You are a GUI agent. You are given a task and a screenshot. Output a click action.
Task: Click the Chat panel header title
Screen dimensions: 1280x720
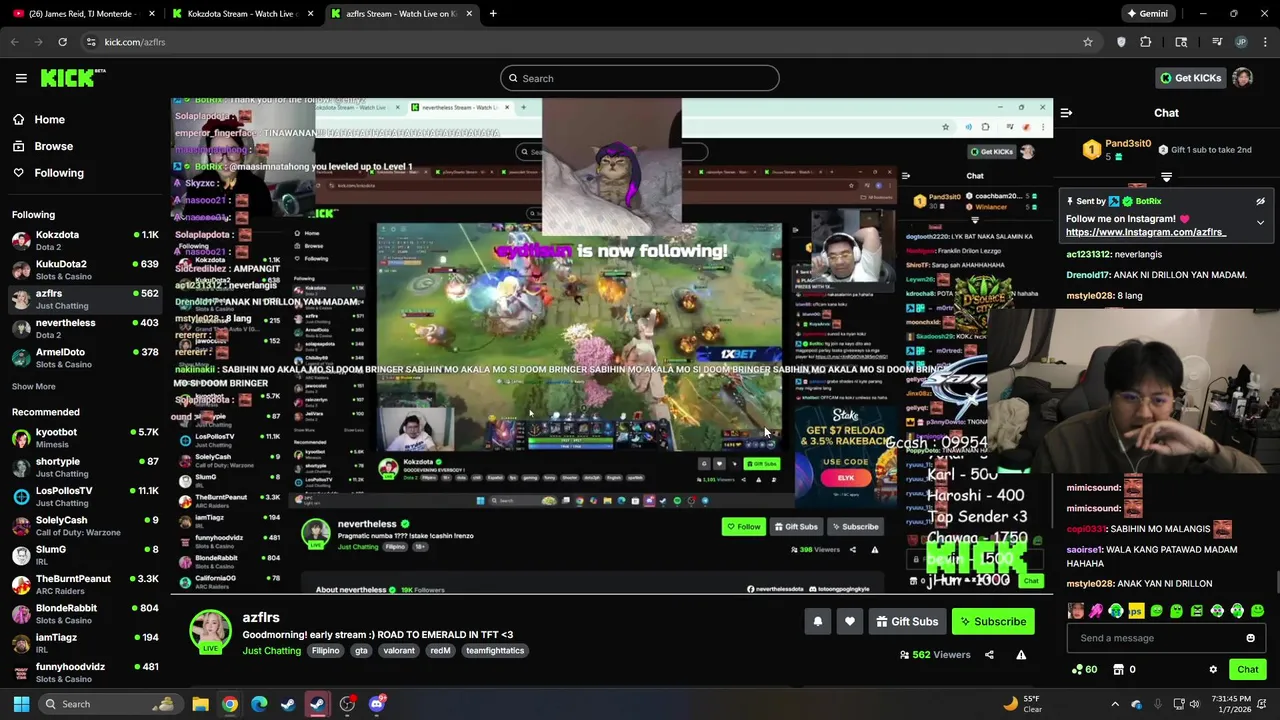[x=1166, y=113]
